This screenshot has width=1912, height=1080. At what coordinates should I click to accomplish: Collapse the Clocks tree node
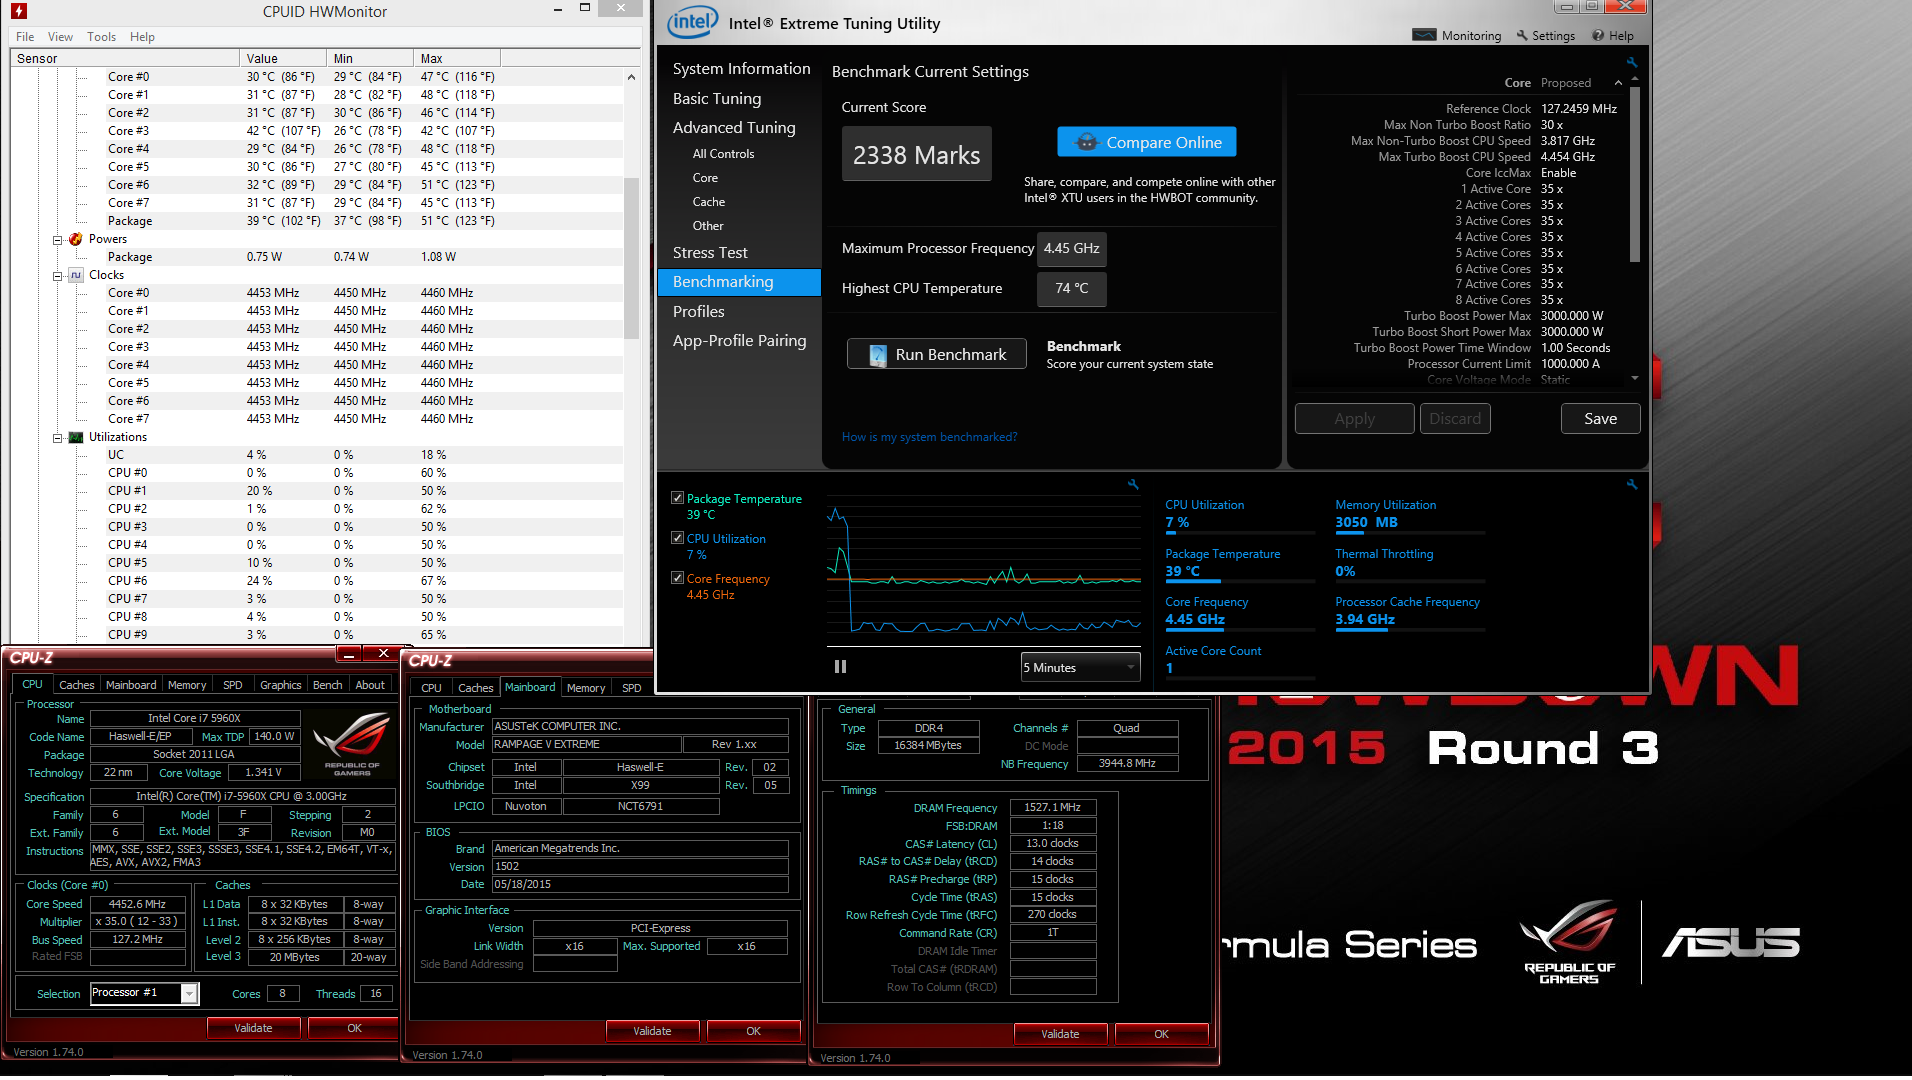click(x=58, y=276)
